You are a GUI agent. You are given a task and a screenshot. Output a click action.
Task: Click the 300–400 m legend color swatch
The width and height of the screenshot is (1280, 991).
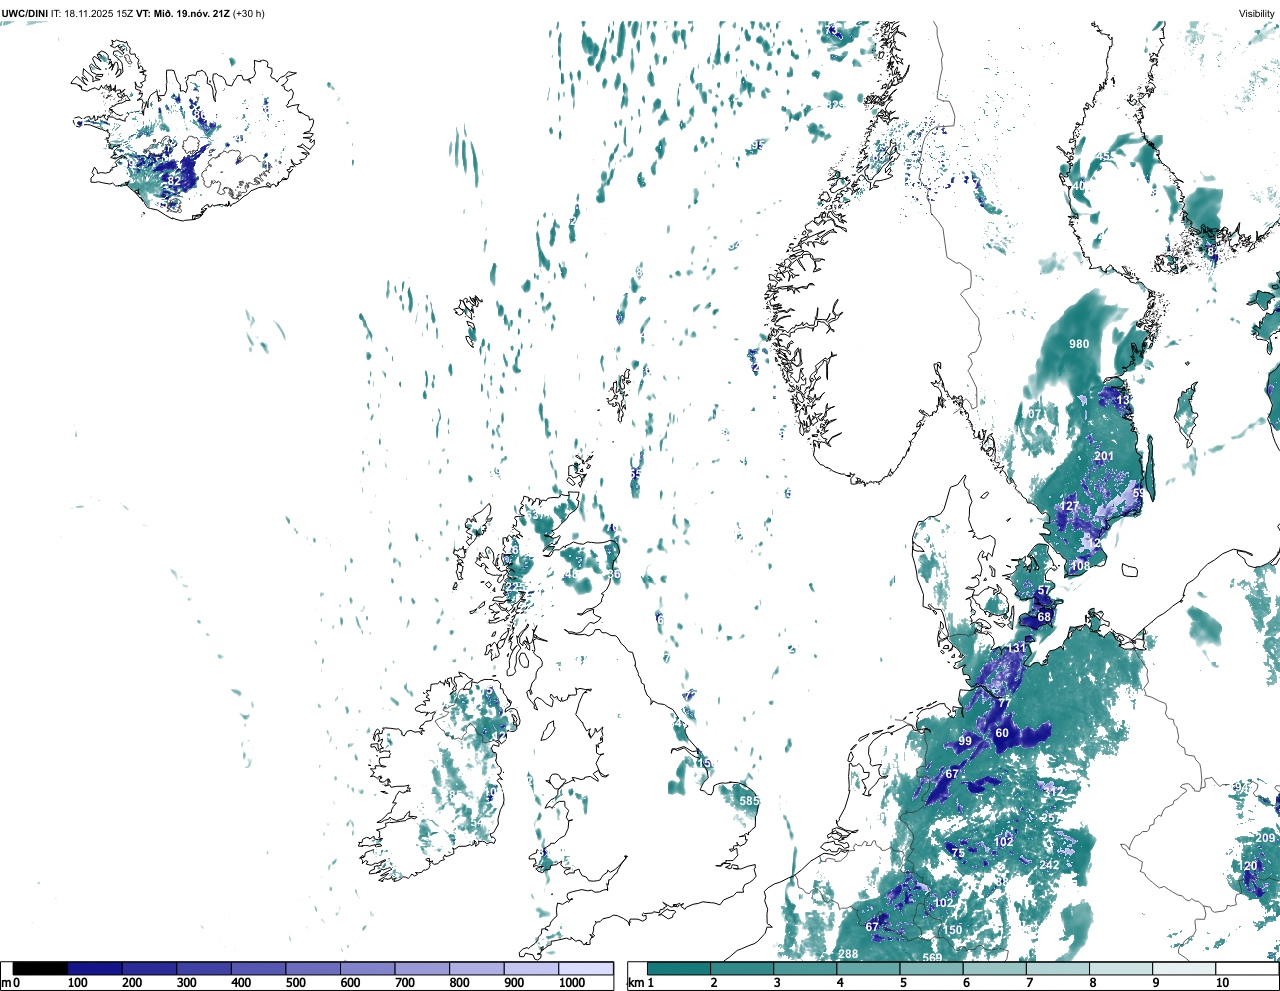click(204, 968)
